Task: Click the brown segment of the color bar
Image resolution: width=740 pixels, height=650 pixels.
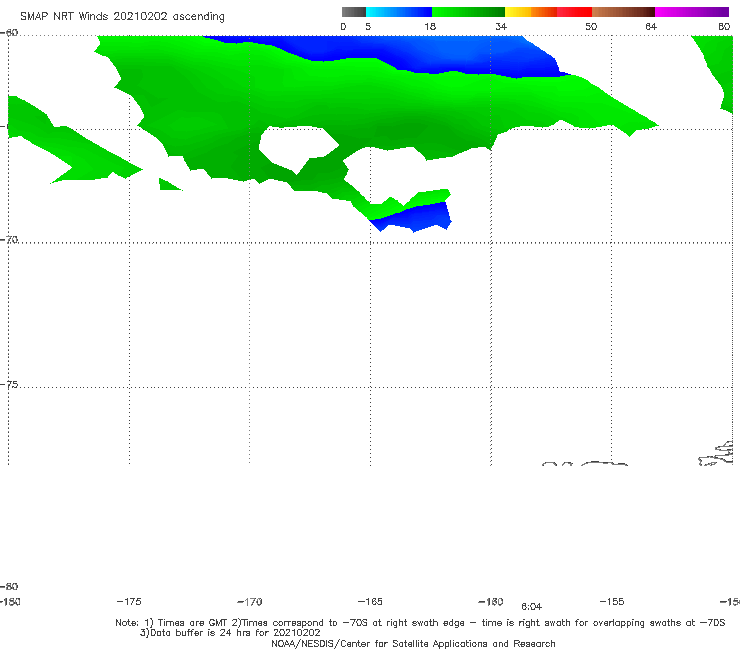Action: coord(623,12)
